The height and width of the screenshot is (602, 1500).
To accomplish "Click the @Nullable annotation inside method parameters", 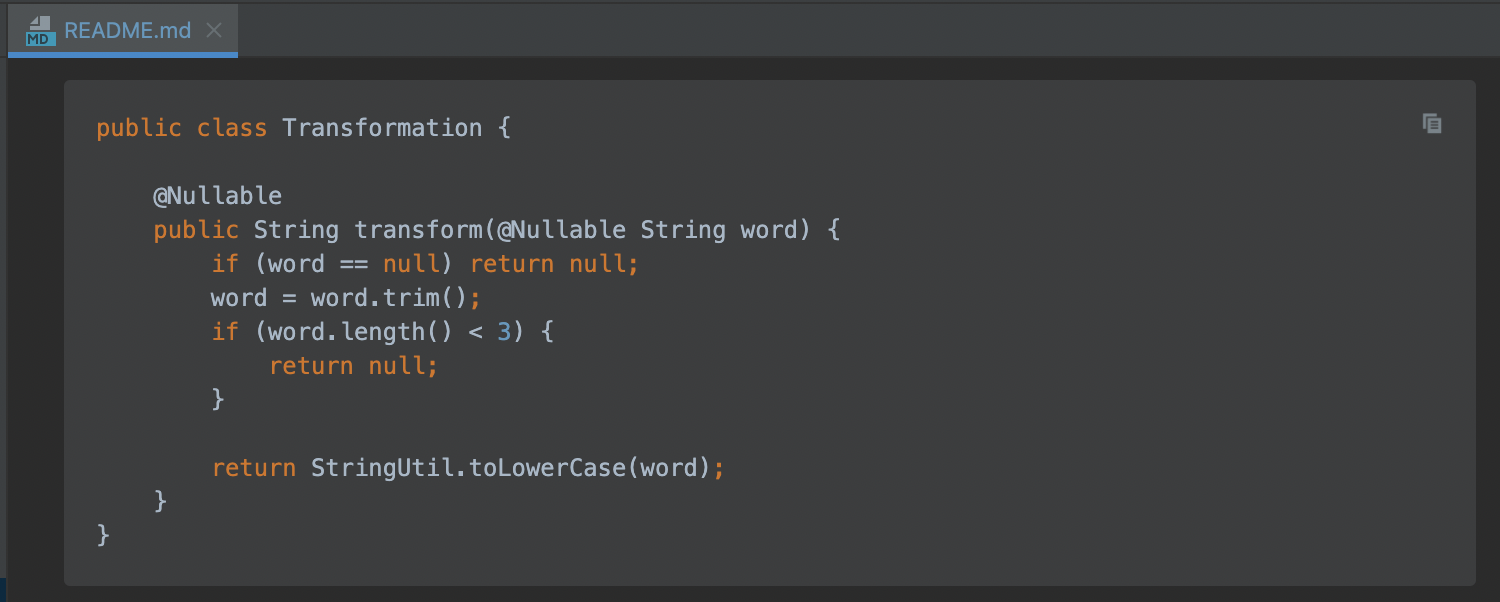I will (x=562, y=230).
